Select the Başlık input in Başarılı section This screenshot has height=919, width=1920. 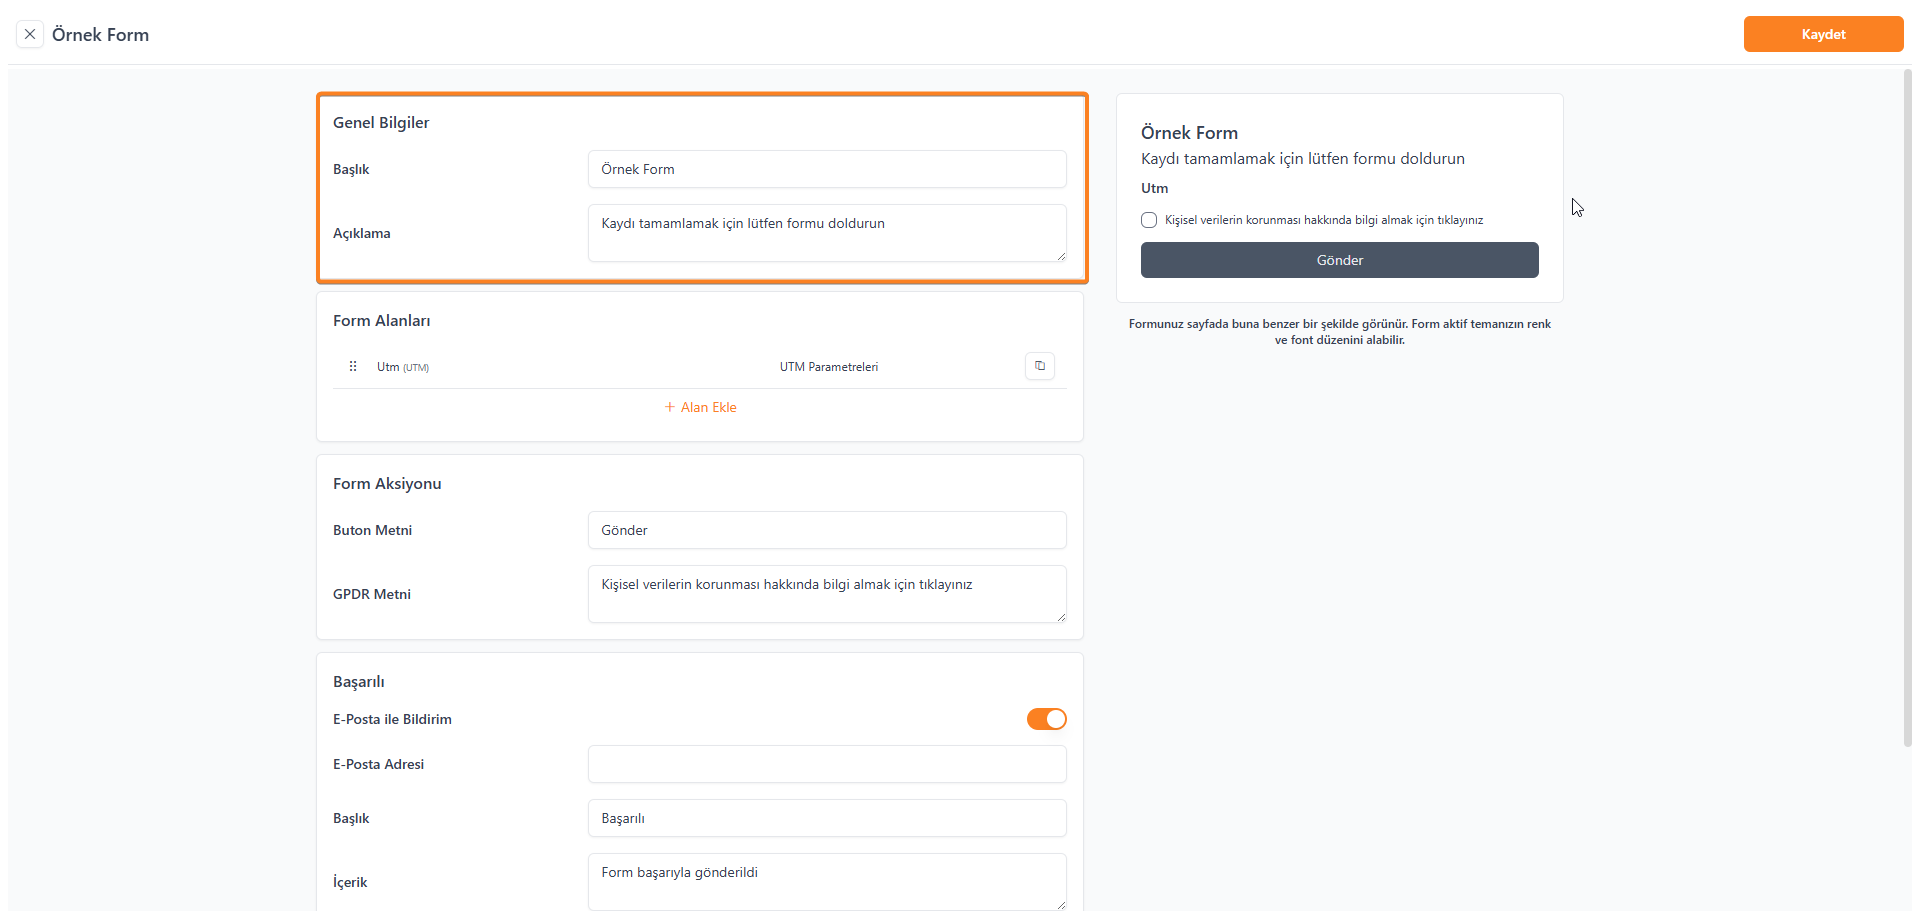pos(826,818)
